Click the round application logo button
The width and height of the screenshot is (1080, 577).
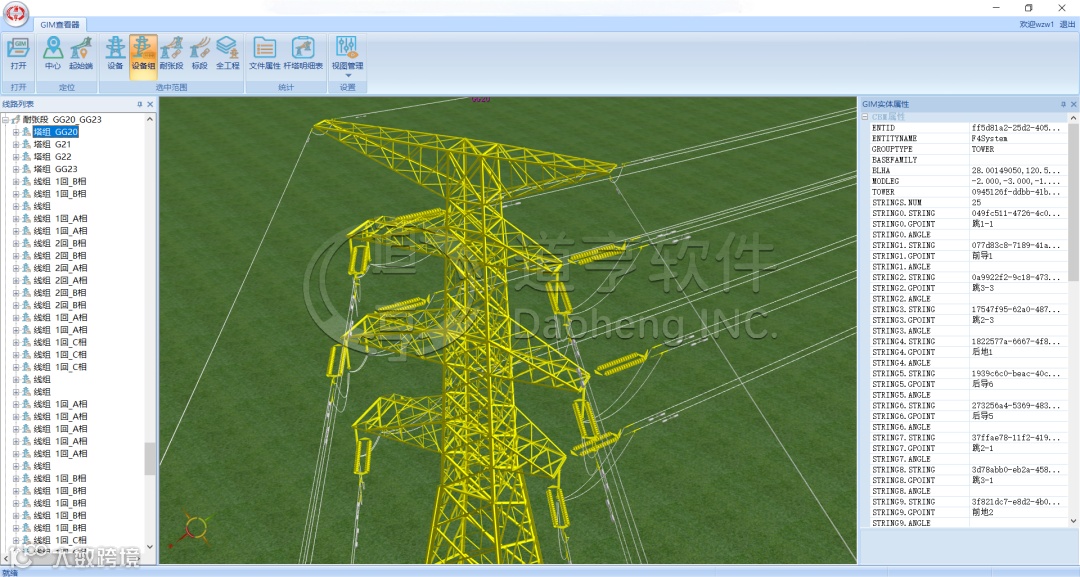click(15, 14)
